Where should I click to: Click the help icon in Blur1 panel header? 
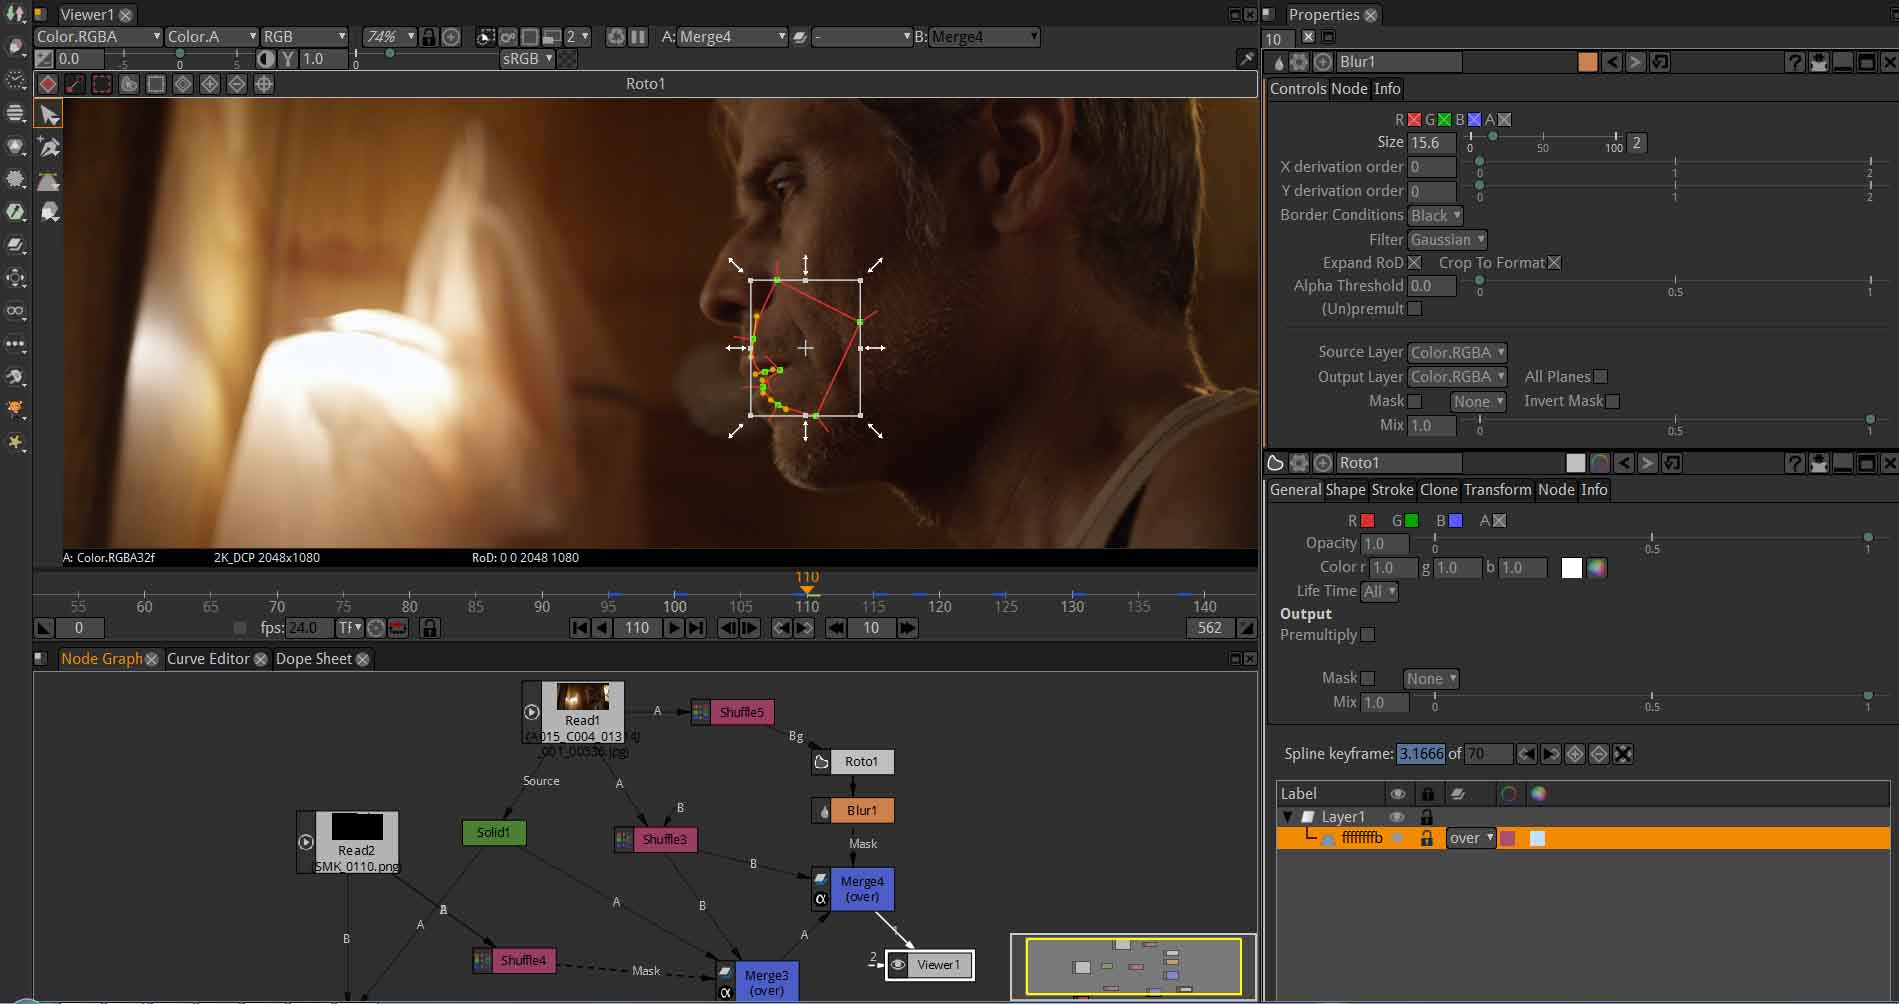tap(1794, 62)
